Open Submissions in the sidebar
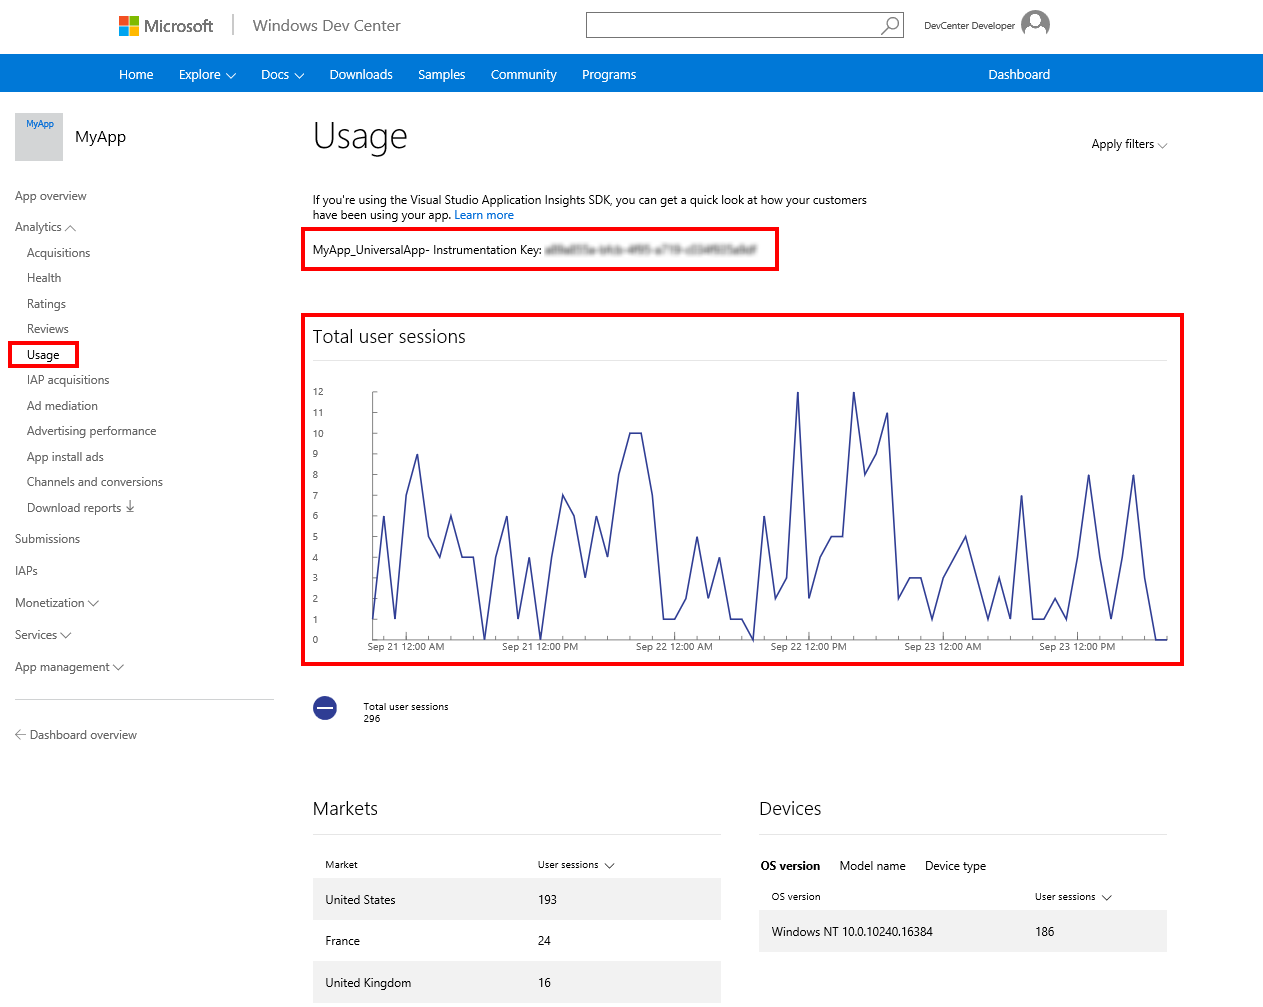This screenshot has height=1007, width=1263. 47,539
